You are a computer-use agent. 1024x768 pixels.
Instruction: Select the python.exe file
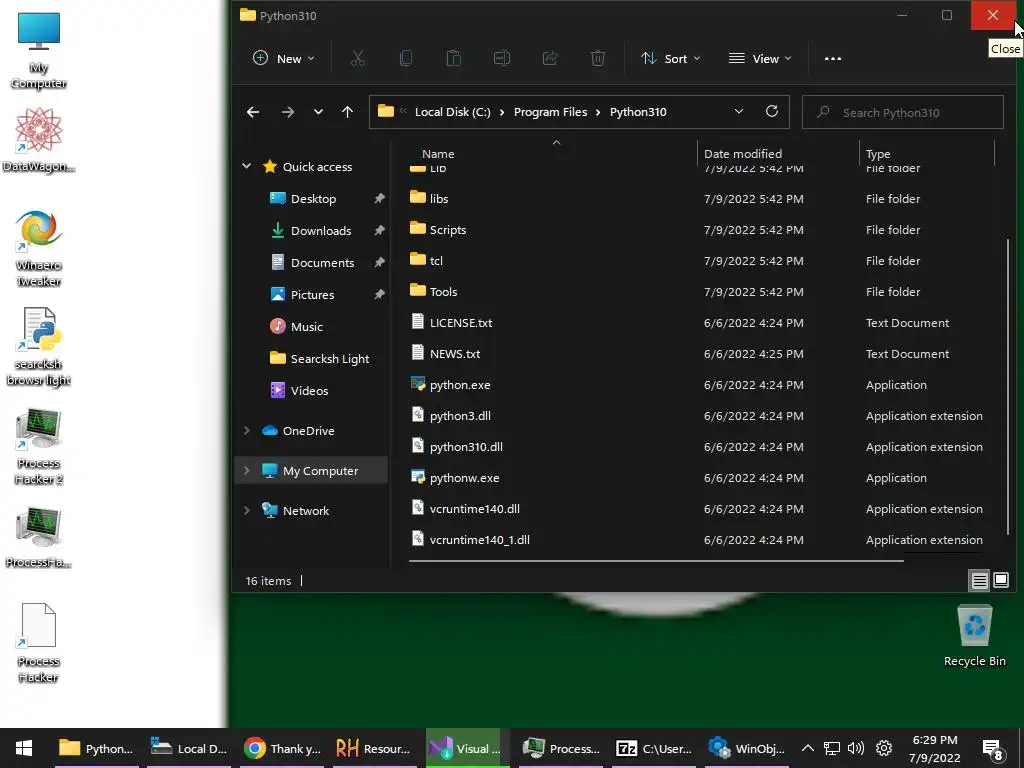click(x=460, y=385)
